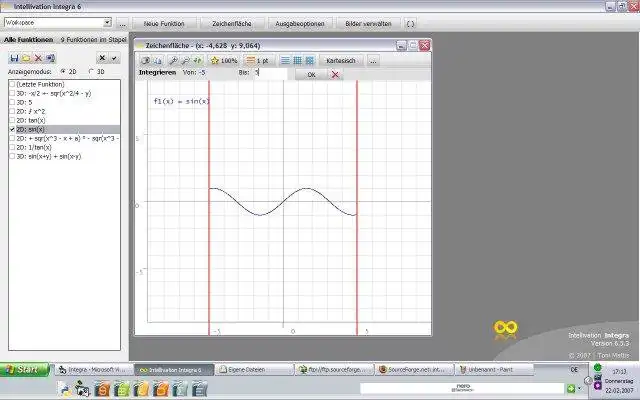Check the 2D: ∫ x^2 checkbox
The height and width of the screenshot is (400, 640).
pyautogui.click(x=12, y=111)
